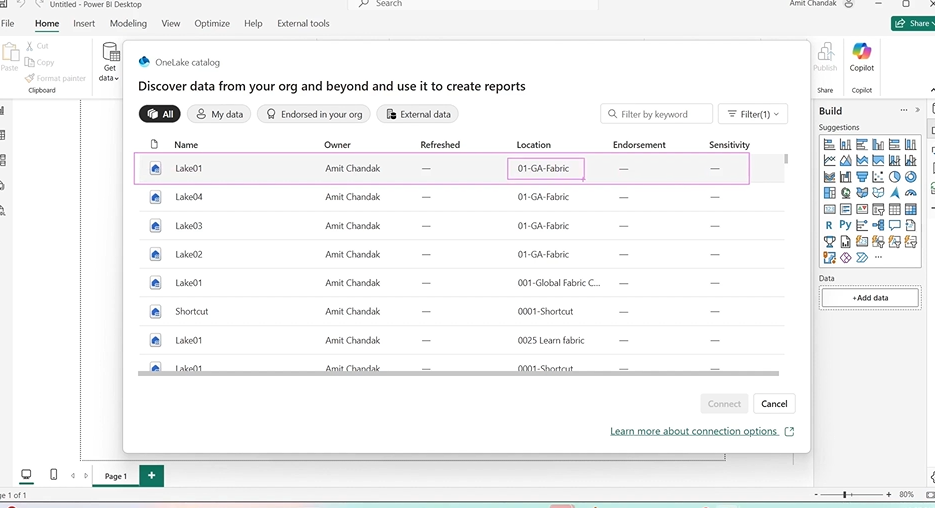Toggle the My data filter pill
The height and width of the screenshot is (508, 935).
[x=219, y=114]
